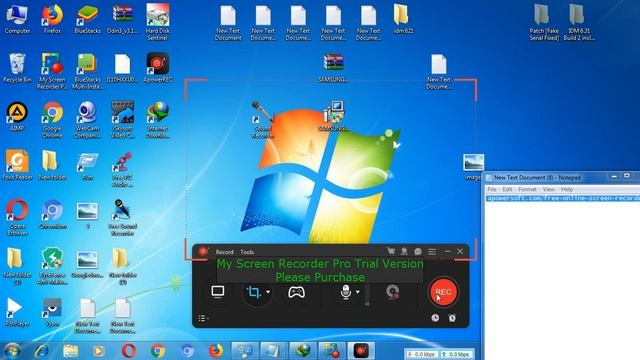
Task: Open the Edit menu in Notepad
Action: 507,189
